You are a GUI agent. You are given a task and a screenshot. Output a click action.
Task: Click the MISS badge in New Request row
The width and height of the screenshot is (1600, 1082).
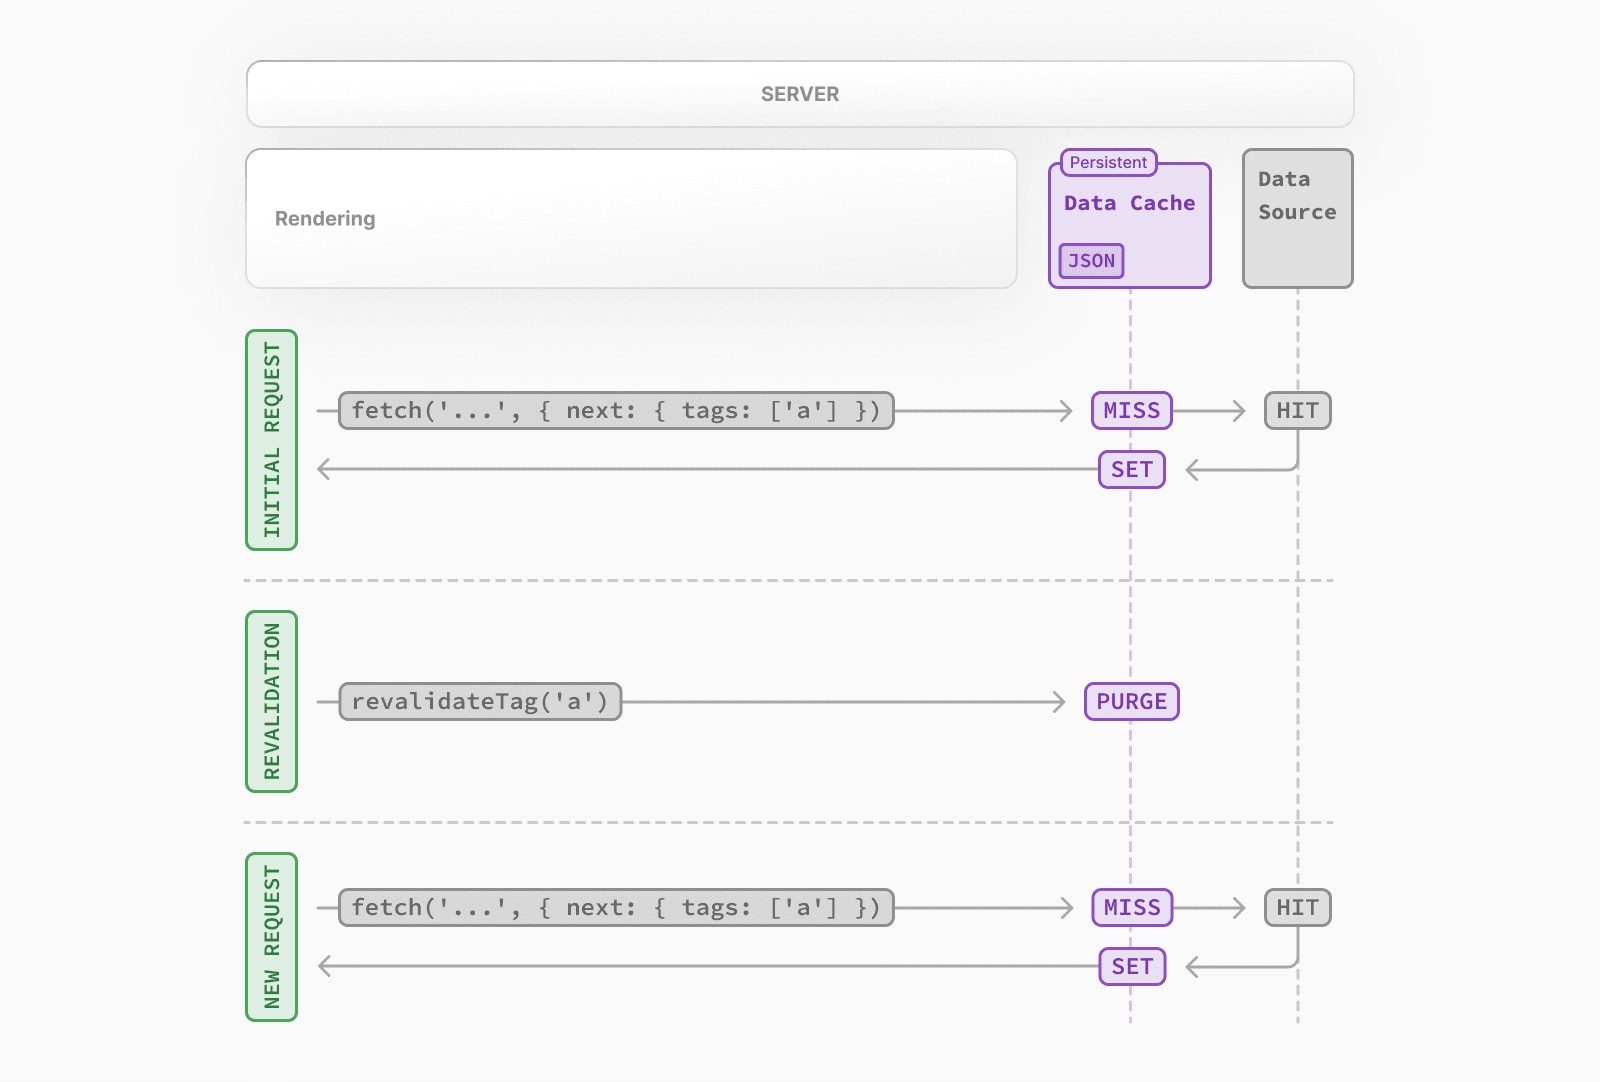point(1130,907)
